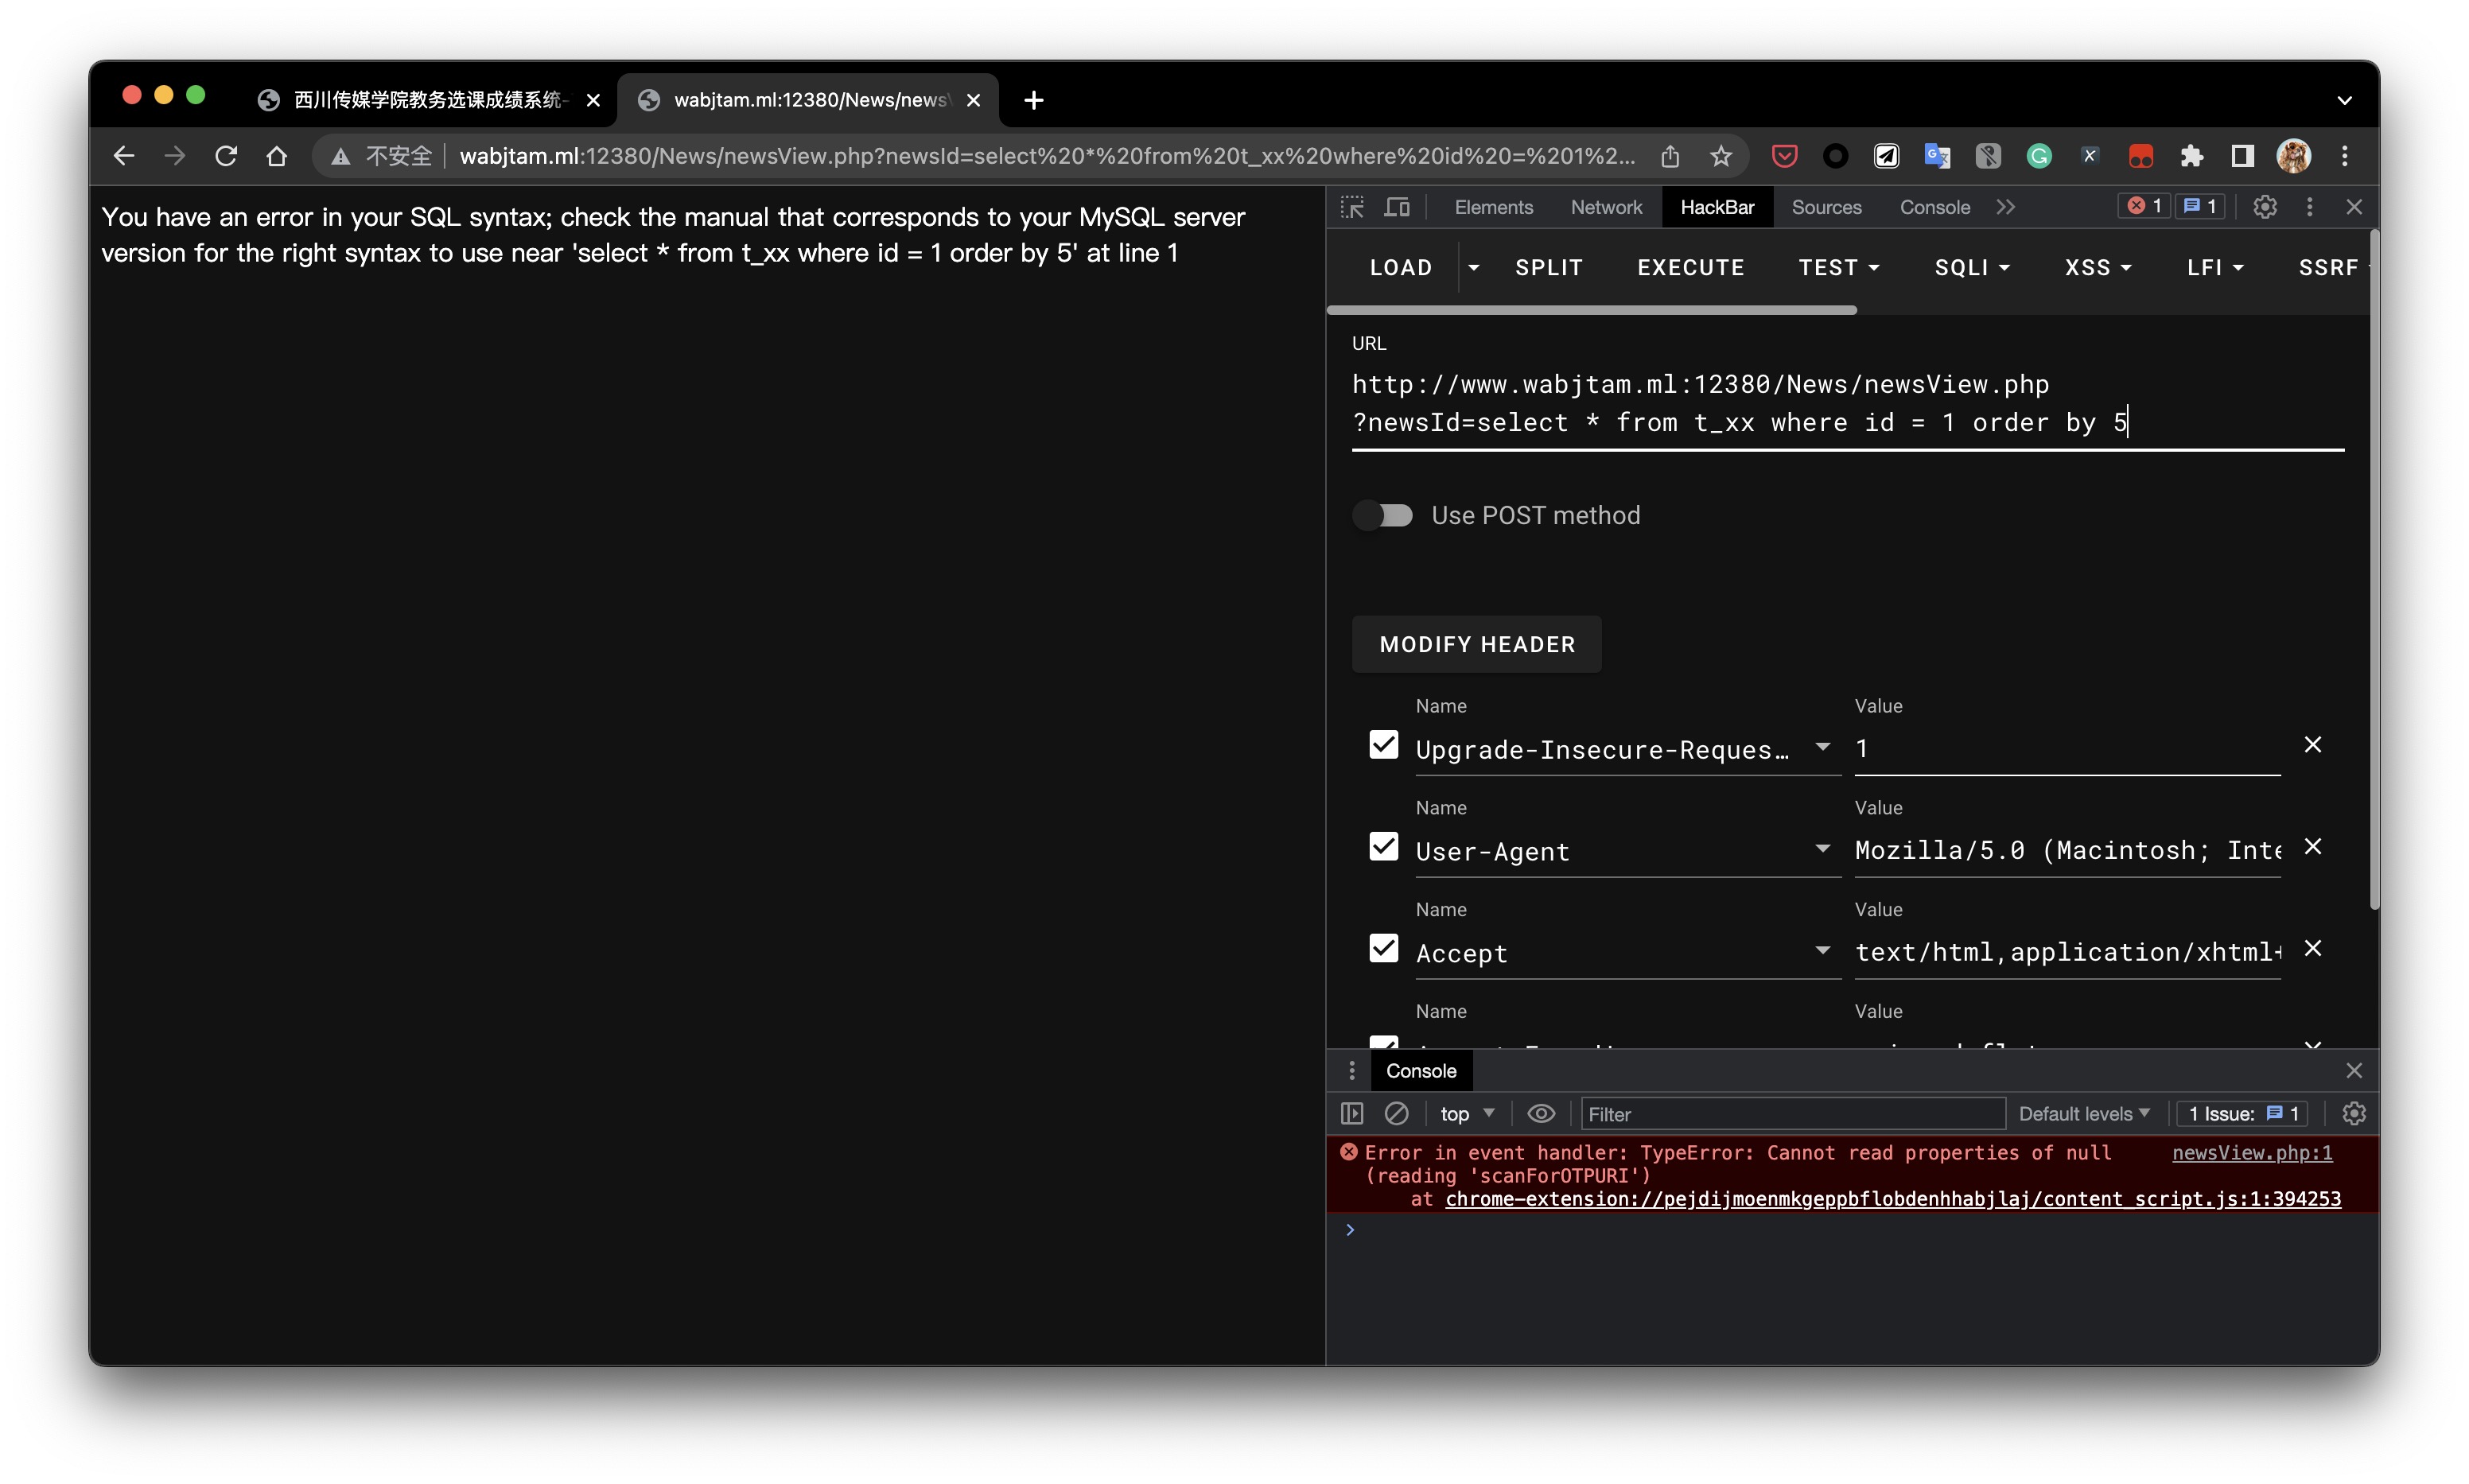Viewport: 2469px width, 1484px height.
Task: Open the Default levels dropdown
Action: [x=2084, y=1113]
